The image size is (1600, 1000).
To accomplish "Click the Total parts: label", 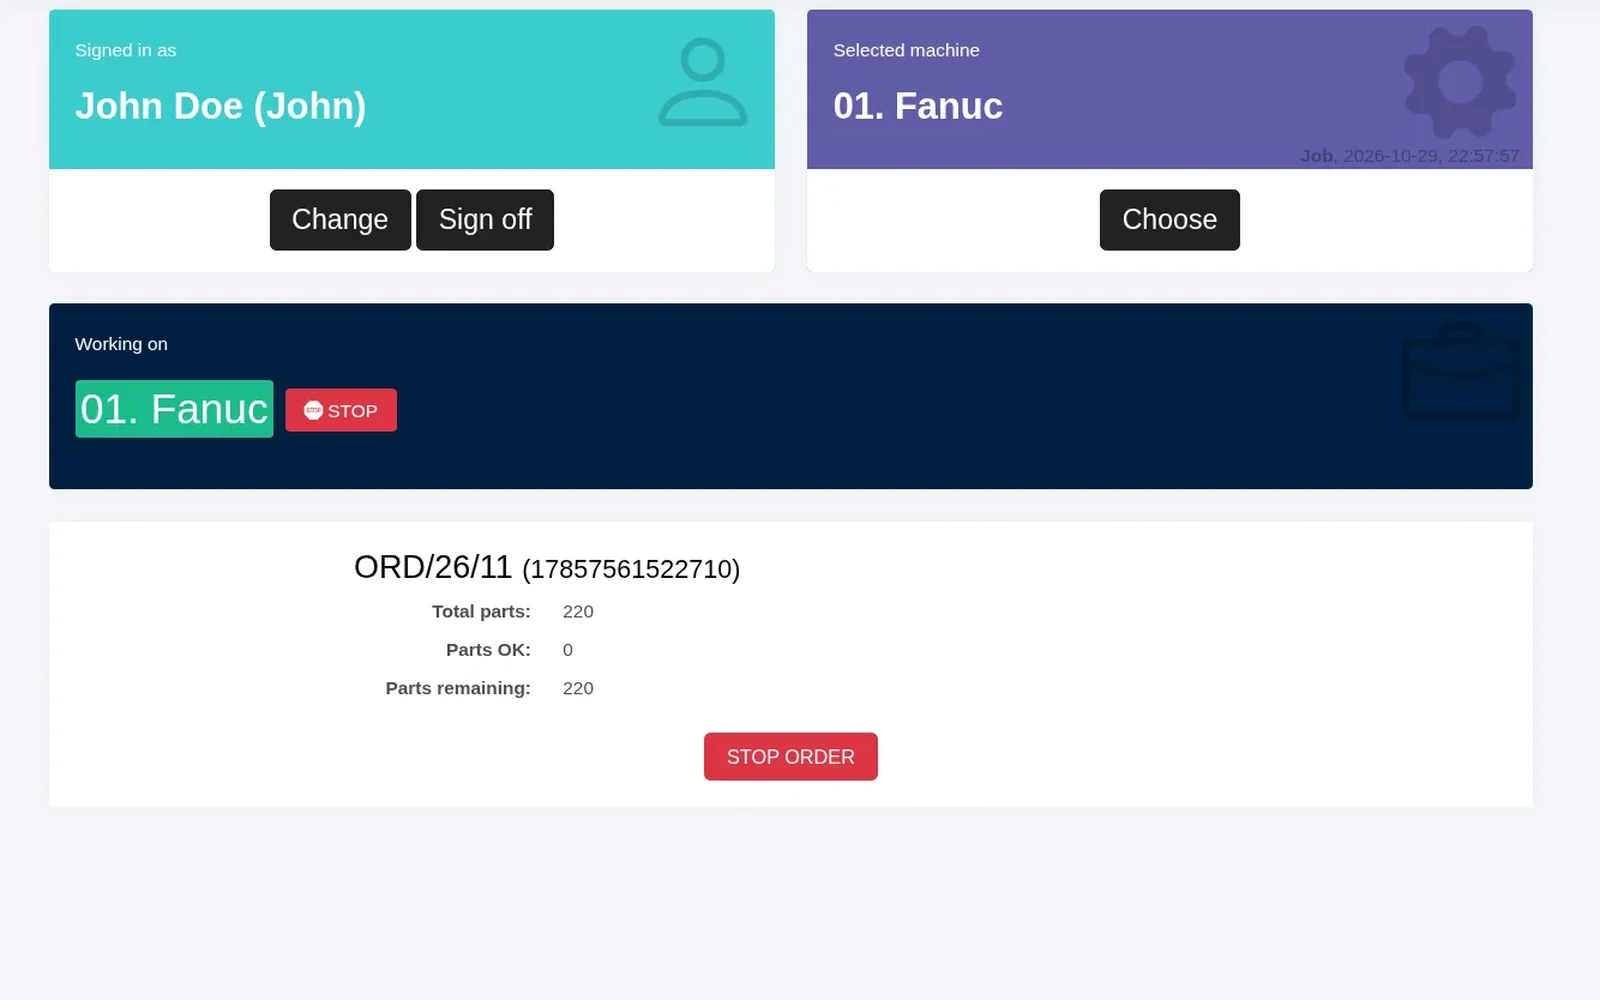I will click(481, 612).
